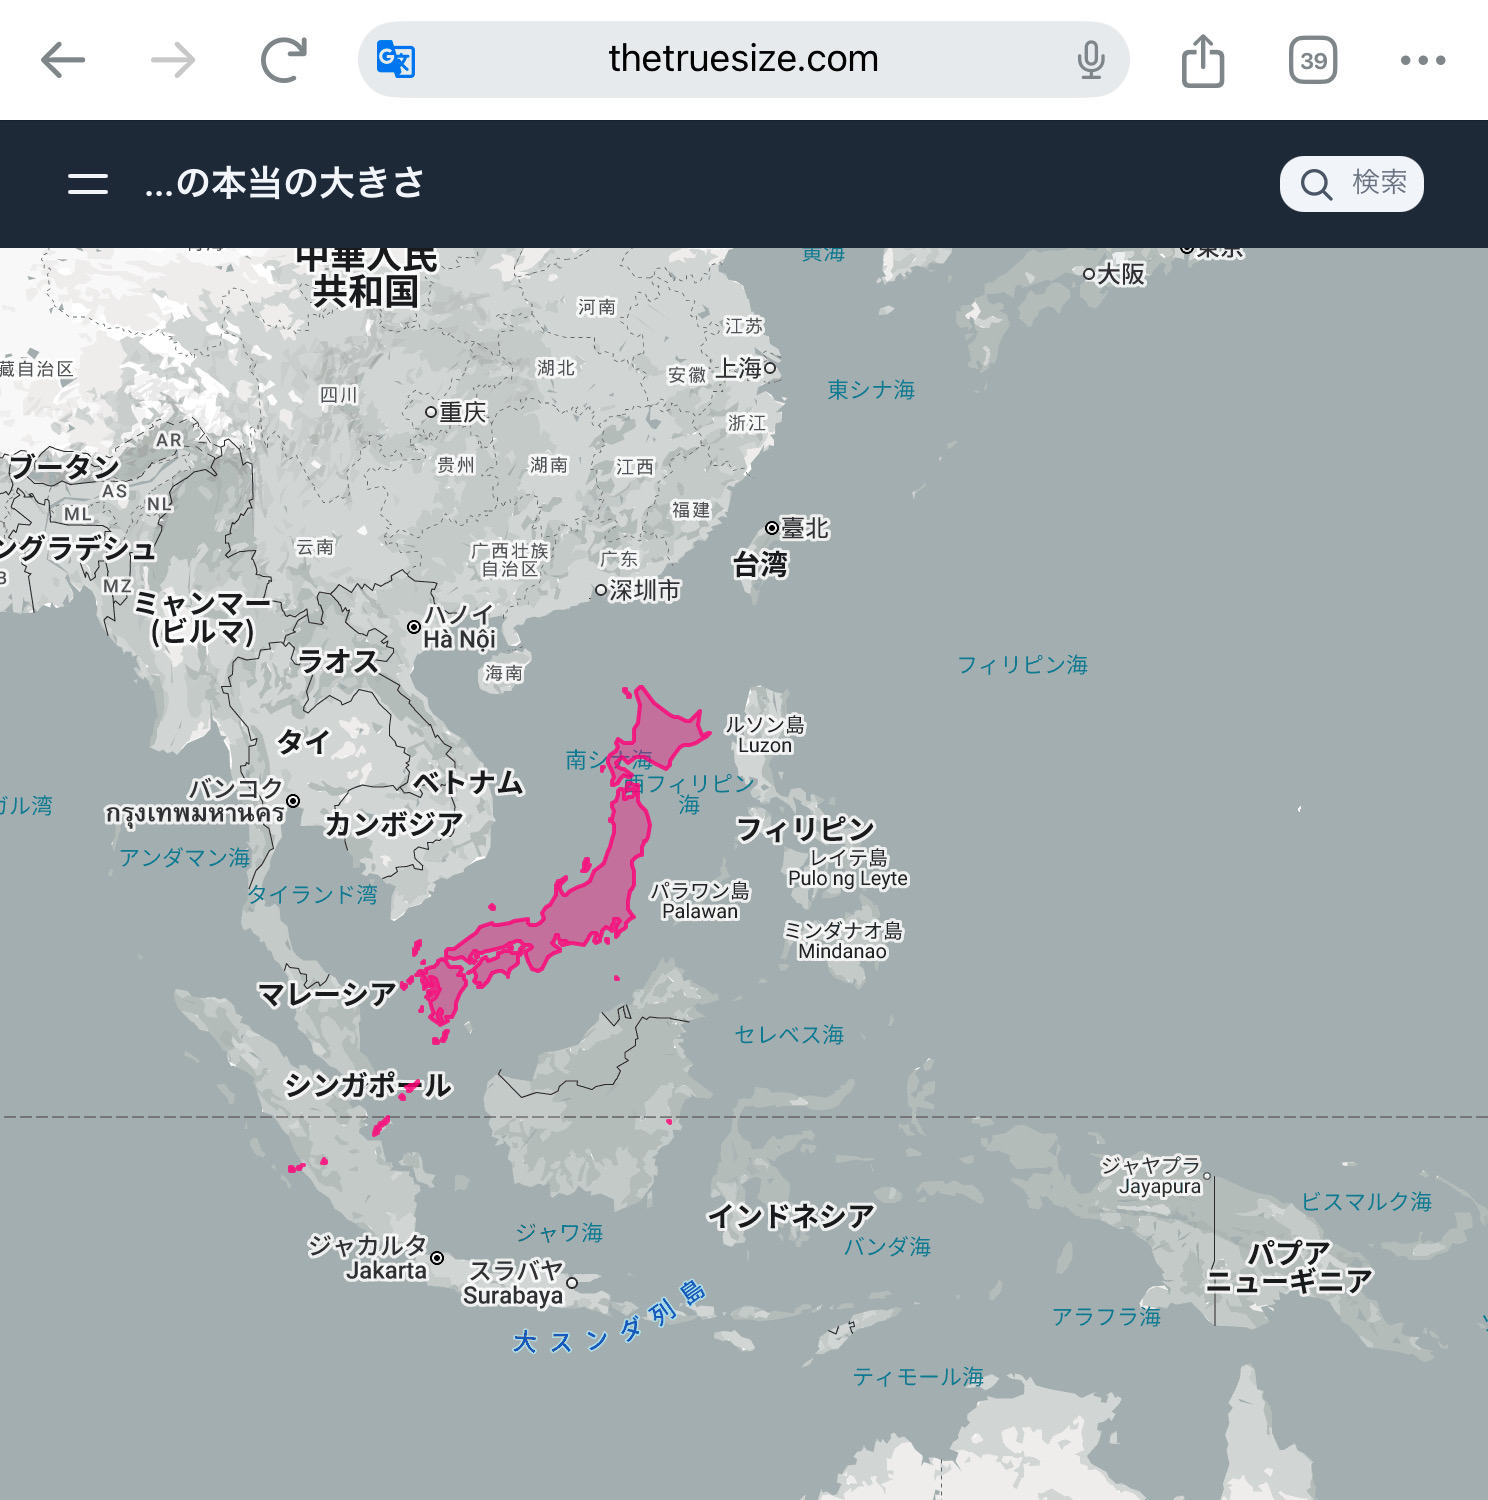Click the インドネシア label on map

(791, 1216)
